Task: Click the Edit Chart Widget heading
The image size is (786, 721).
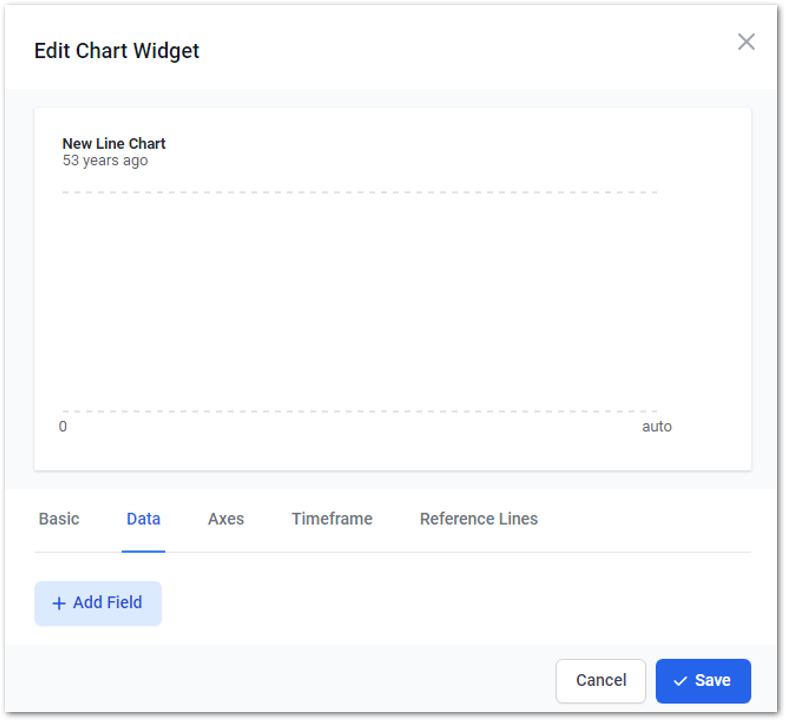Action: click(117, 51)
